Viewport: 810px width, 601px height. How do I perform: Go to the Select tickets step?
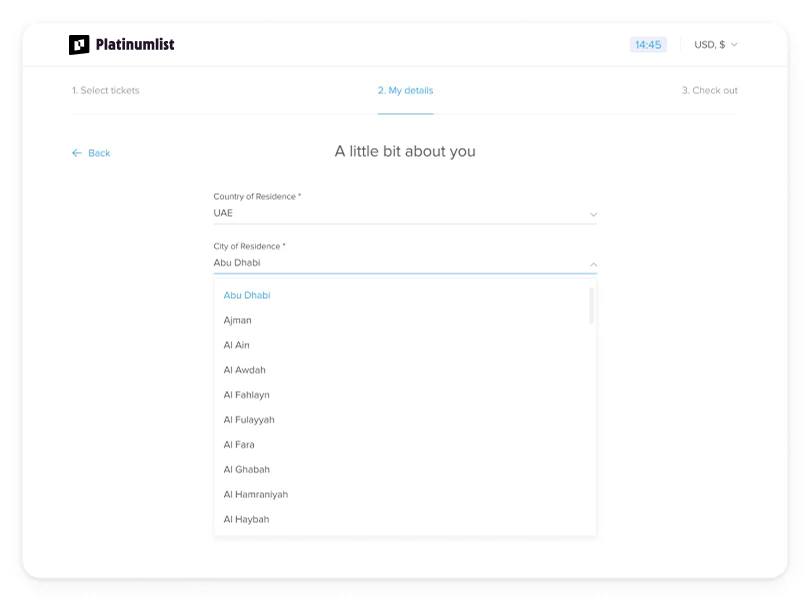coord(106,91)
